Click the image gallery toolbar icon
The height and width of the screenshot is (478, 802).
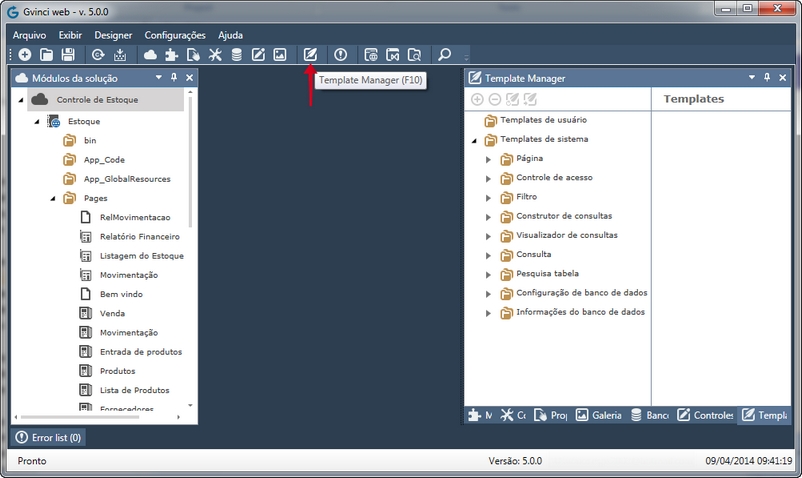click(280, 55)
